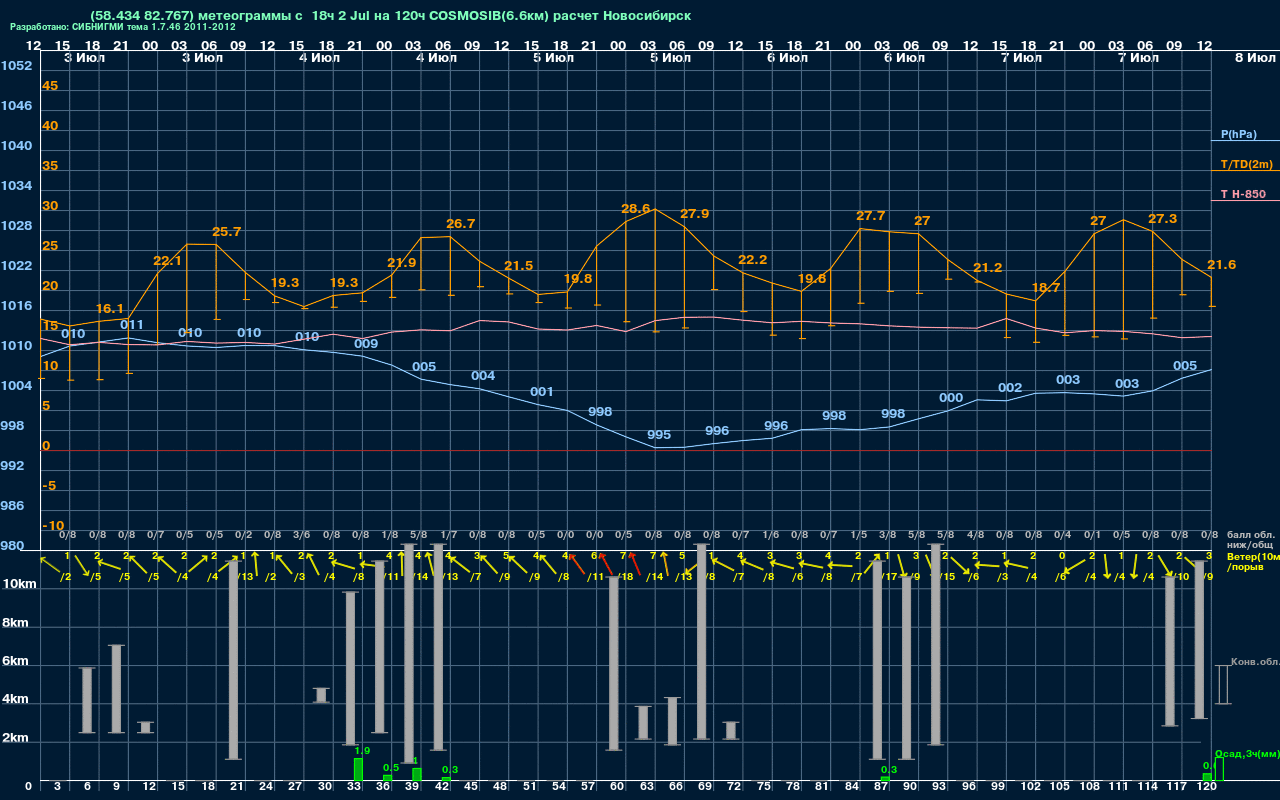Click the 18.7 temperature label

[x=1046, y=287]
